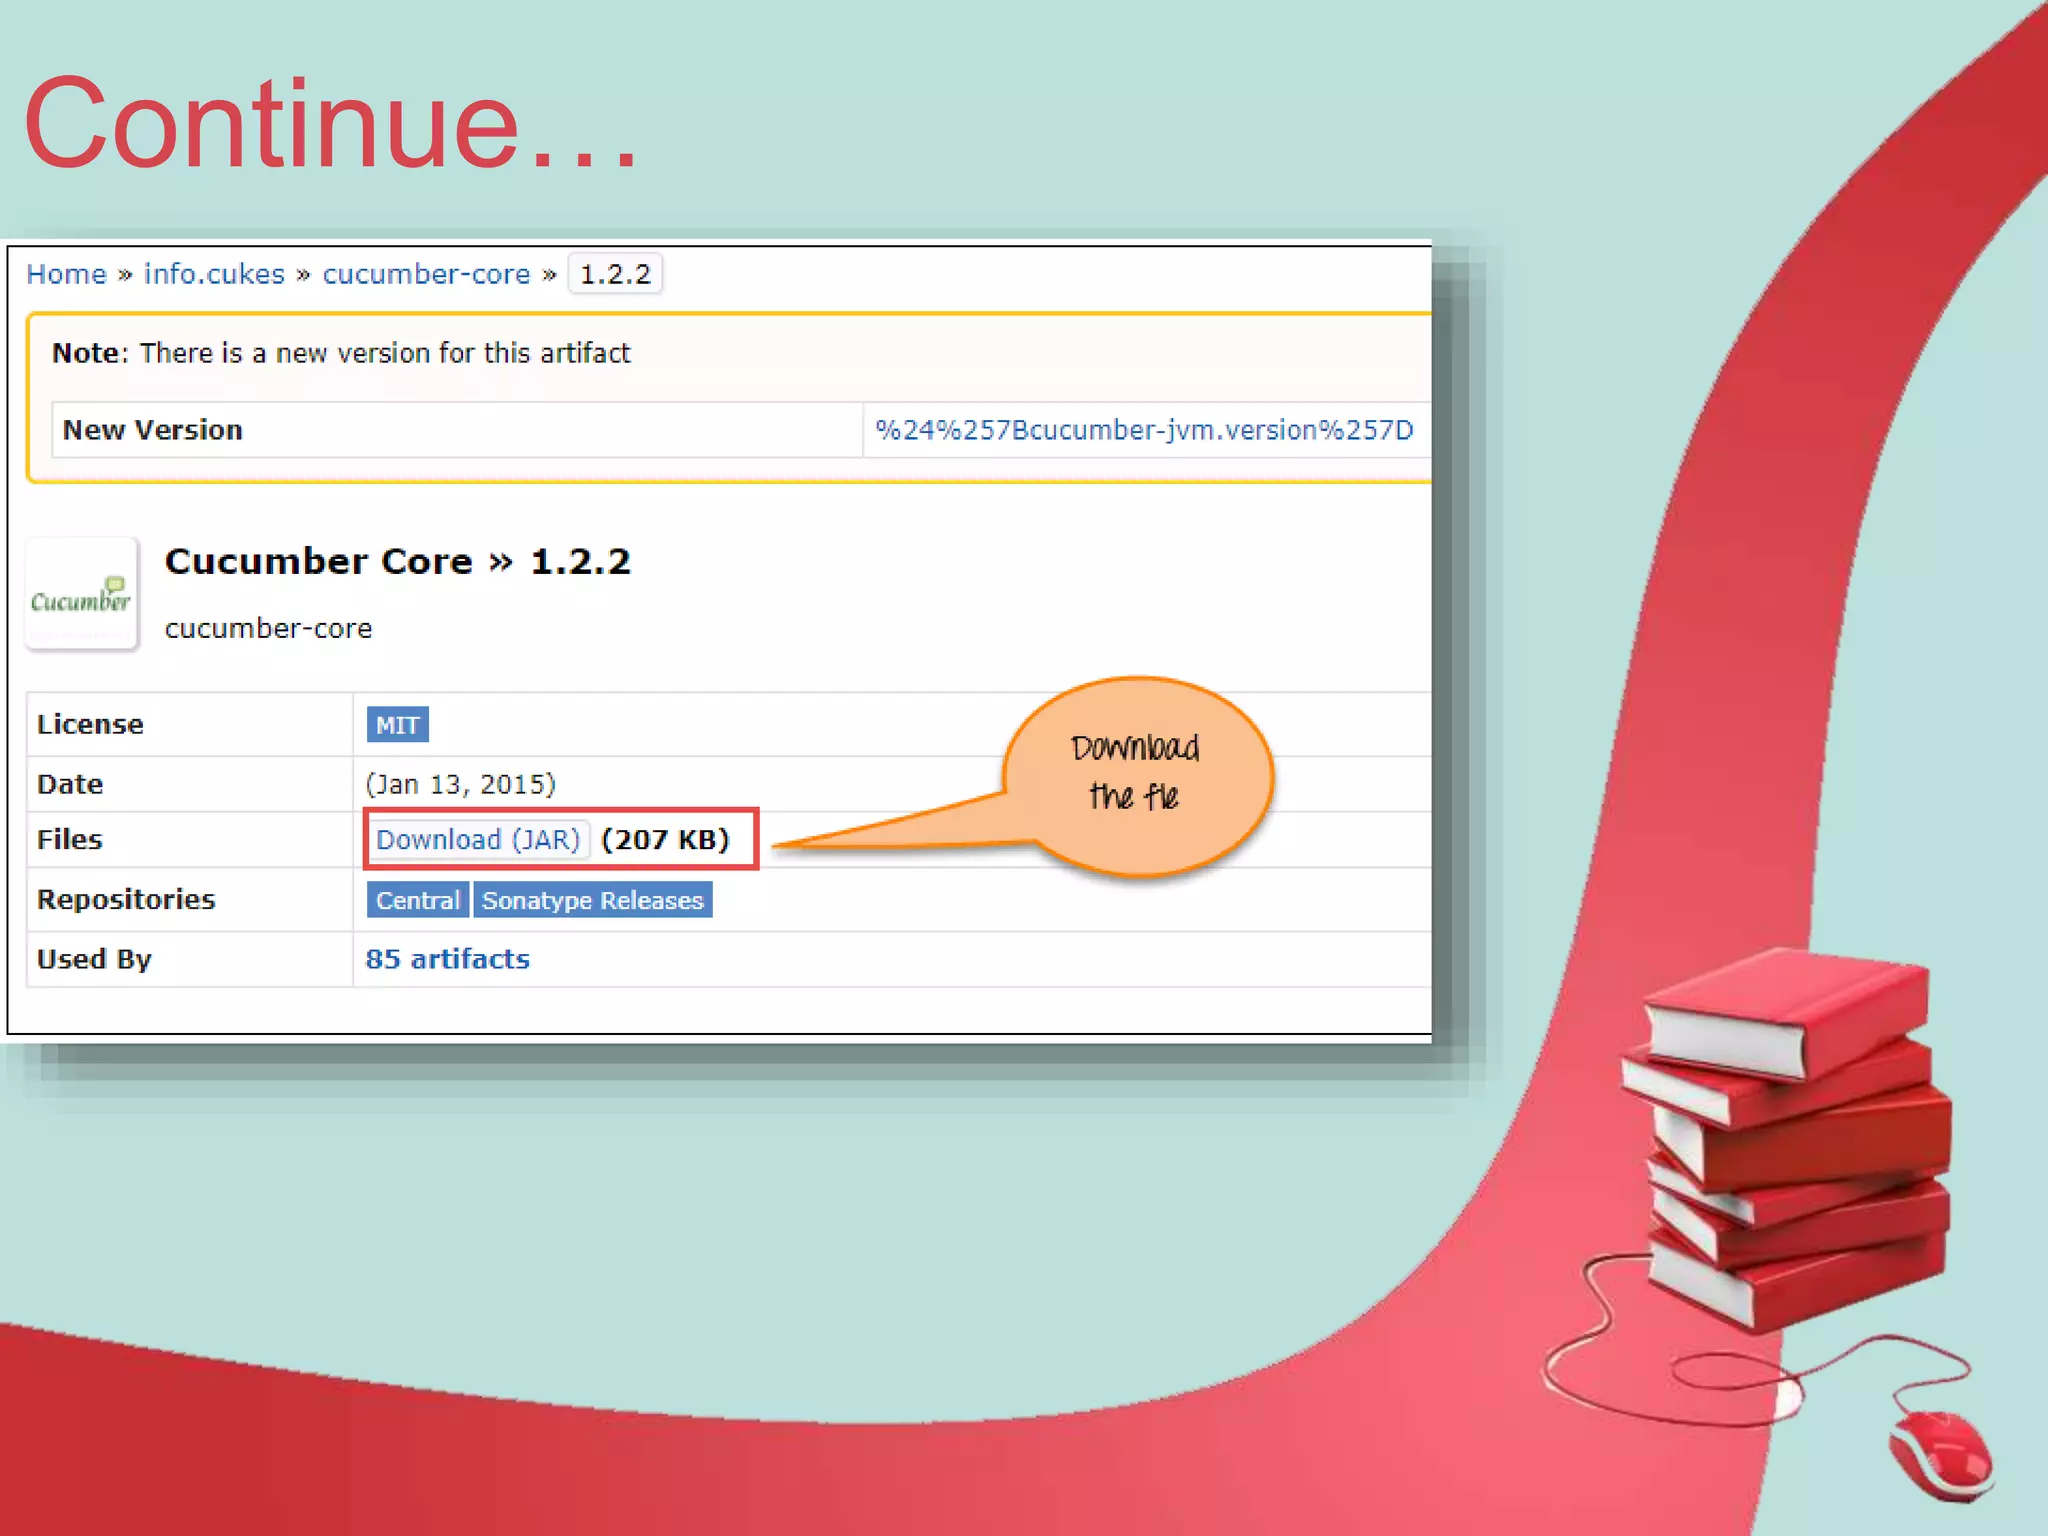Open the Sonatype Releases repository badge
The height and width of the screenshot is (1536, 2048).
593,900
